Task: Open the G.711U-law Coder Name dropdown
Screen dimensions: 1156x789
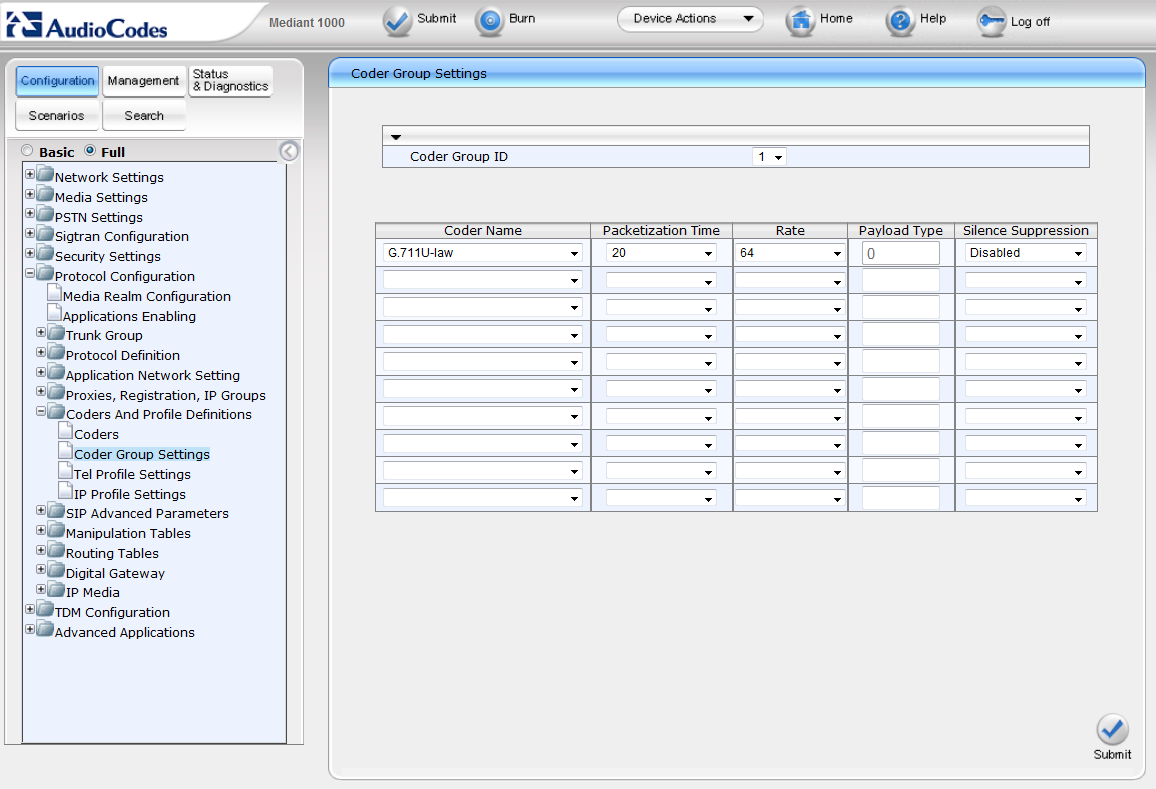Action: [x=484, y=253]
